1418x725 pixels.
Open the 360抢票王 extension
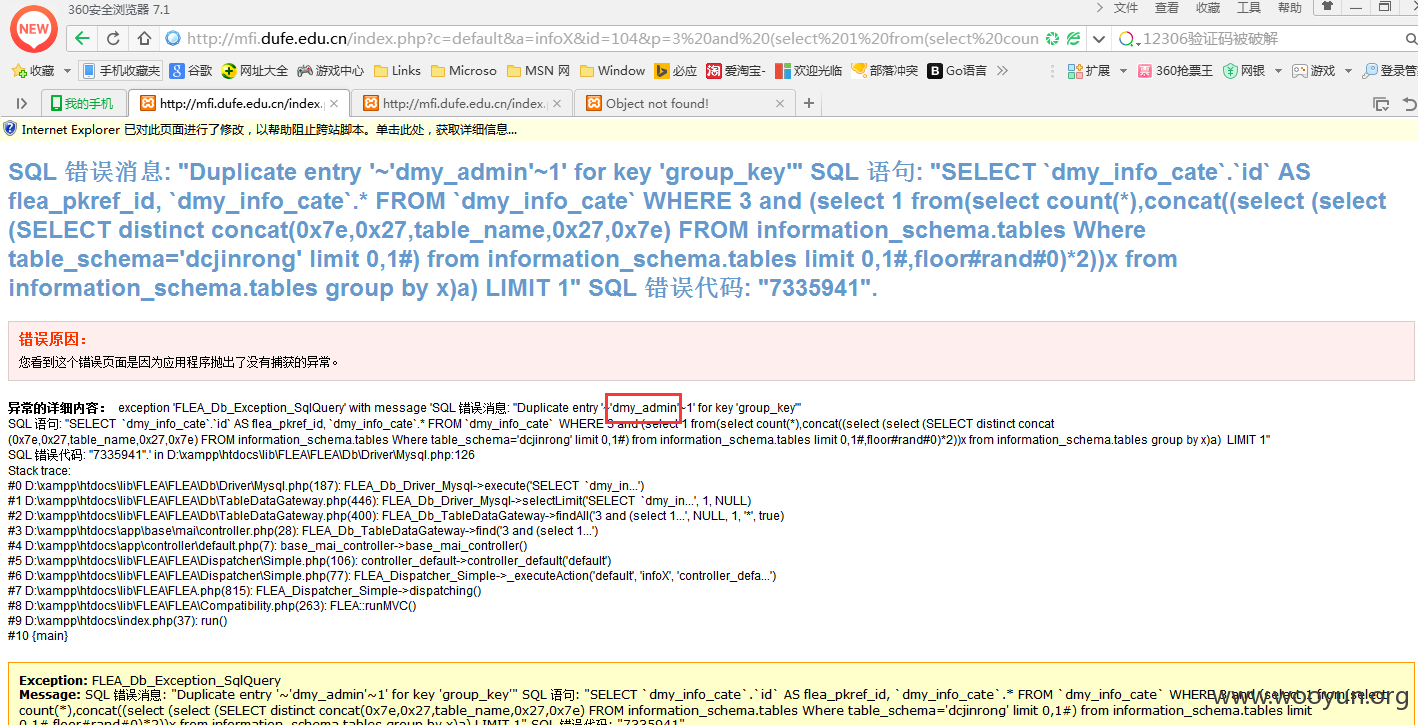coord(1174,71)
